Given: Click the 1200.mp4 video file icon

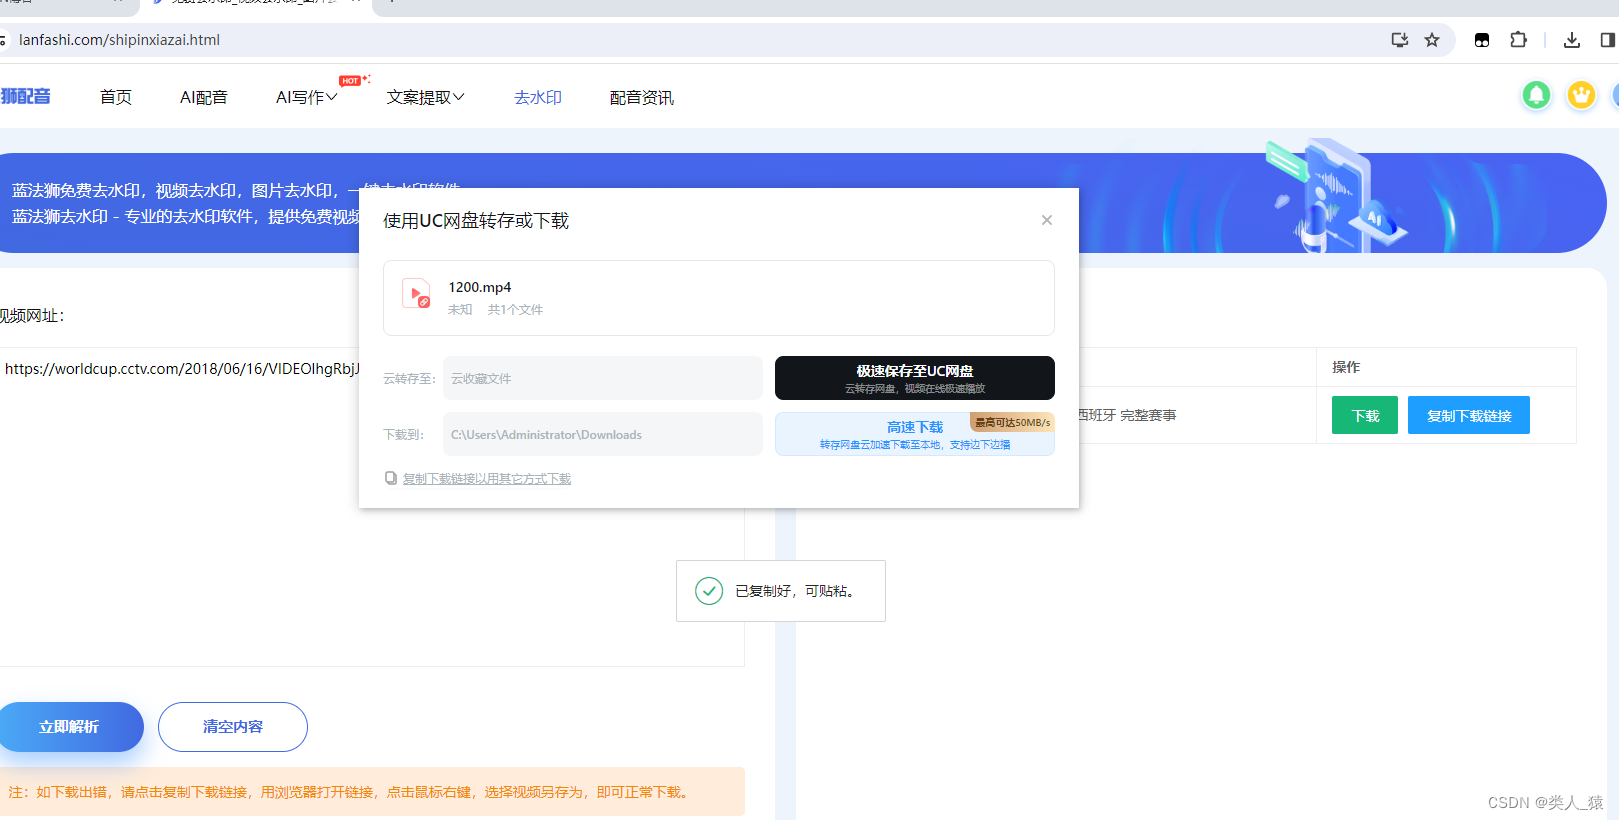Looking at the screenshot, I should point(416,294).
